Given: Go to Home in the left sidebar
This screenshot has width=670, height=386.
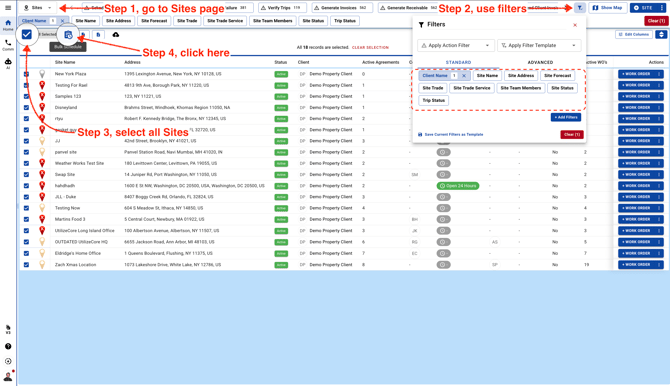Looking at the screenshot, I should pyautogui.click(x=8, y=25).
